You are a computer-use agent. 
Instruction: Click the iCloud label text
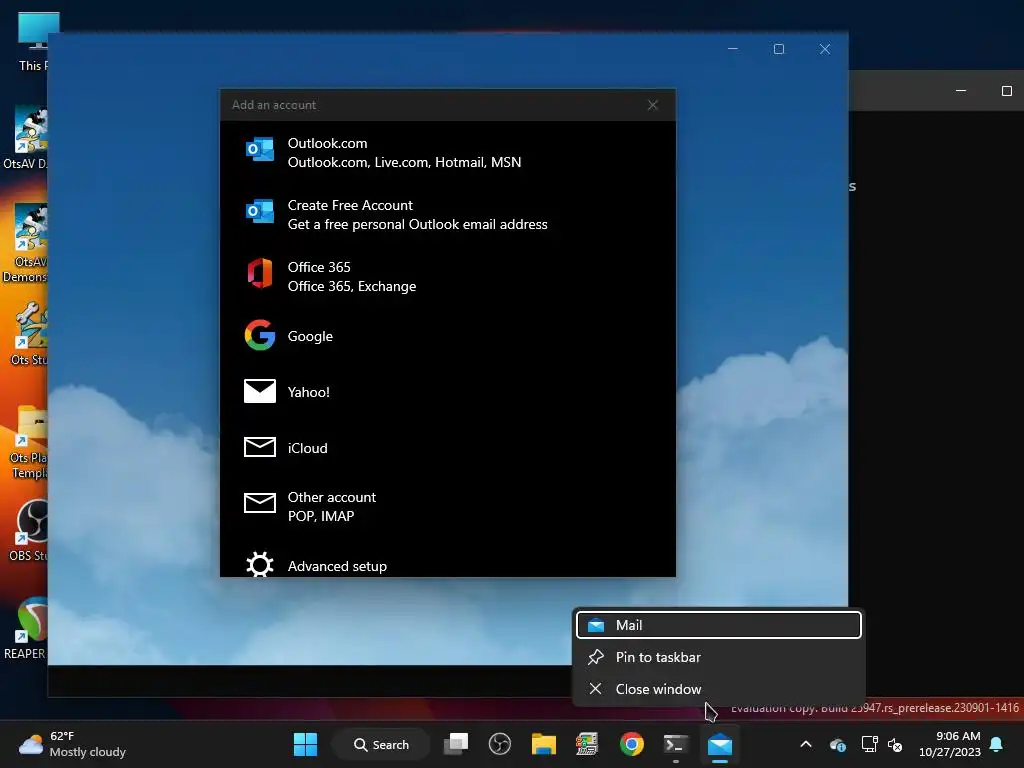[307, 448]
